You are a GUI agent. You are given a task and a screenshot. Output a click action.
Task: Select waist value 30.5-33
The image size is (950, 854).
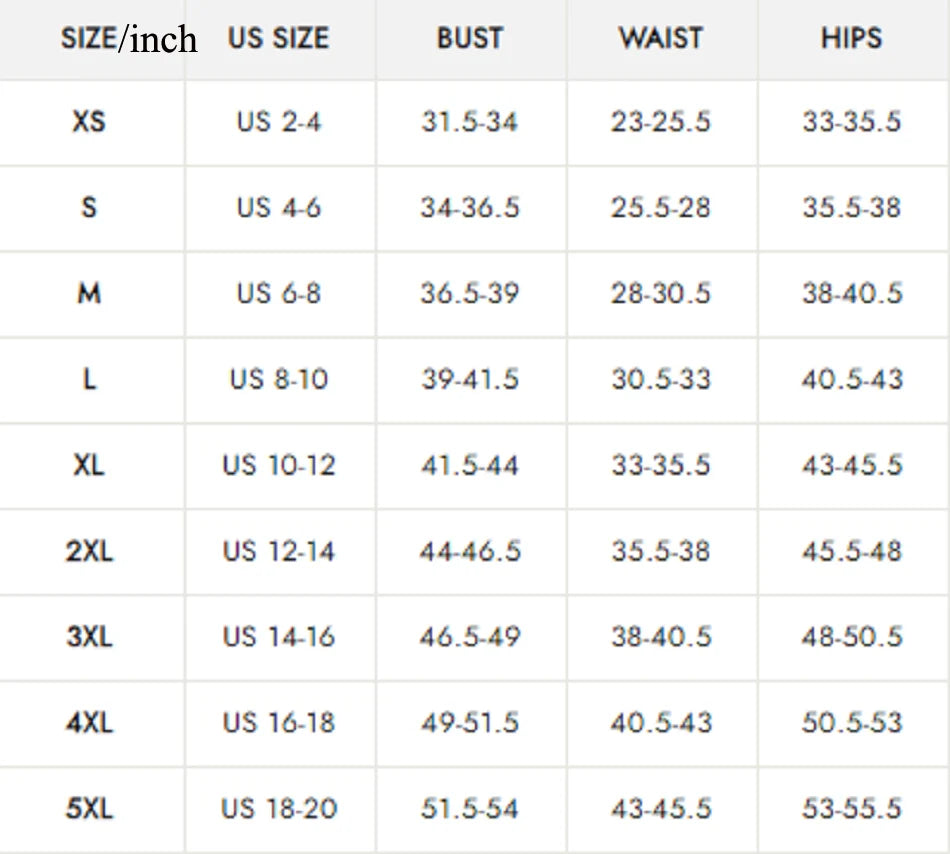(x=661, y=380)
